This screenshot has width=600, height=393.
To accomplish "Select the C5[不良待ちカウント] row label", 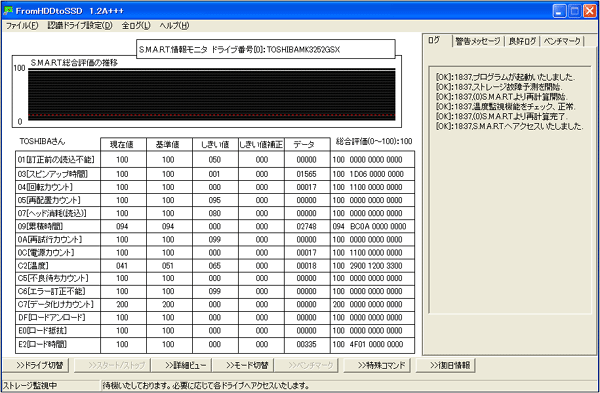I will (53, 278).
